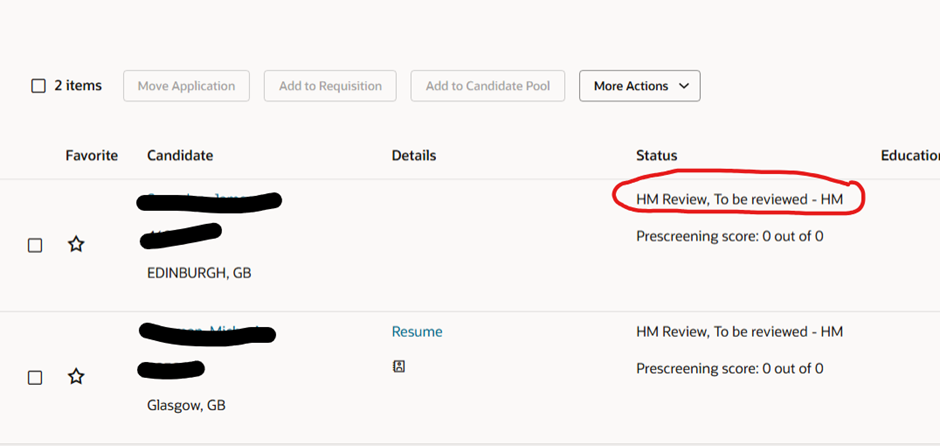Select the Edinburgh candidate's row checkbox
Viewport: 940px width, 446px height.
point(35,245)
